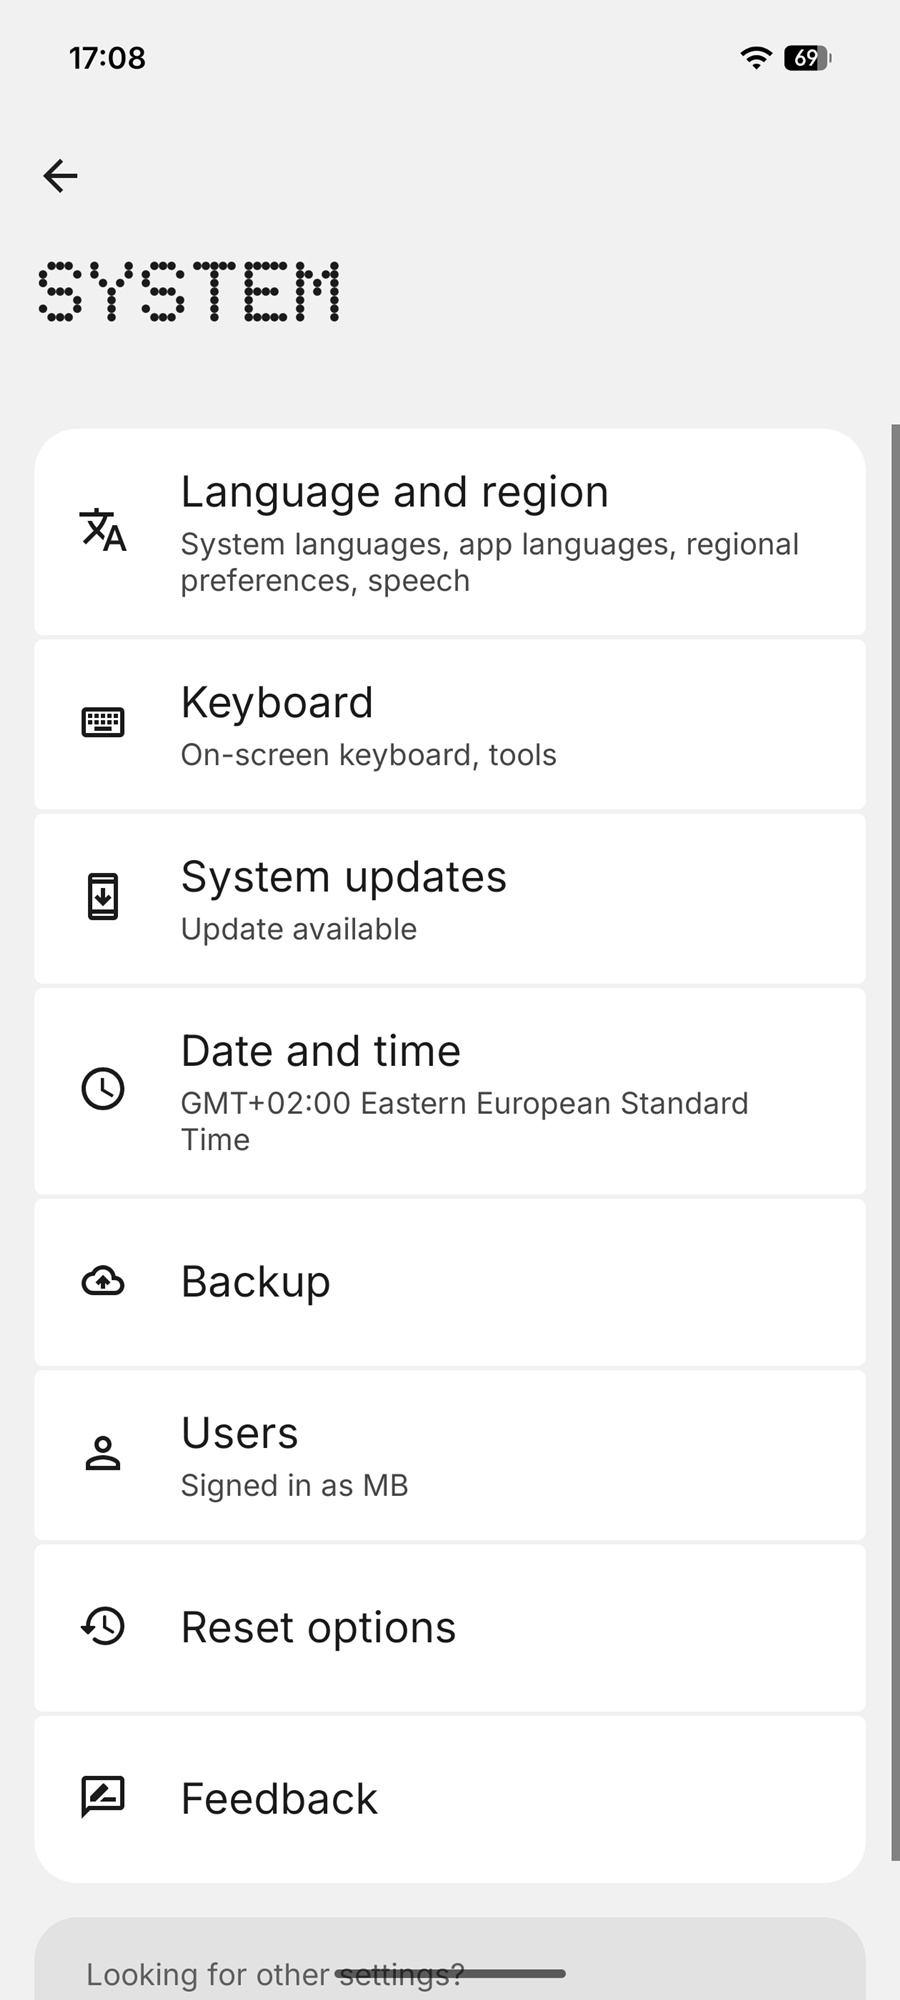Tap the Feedback message icon

coord(103,1798)
